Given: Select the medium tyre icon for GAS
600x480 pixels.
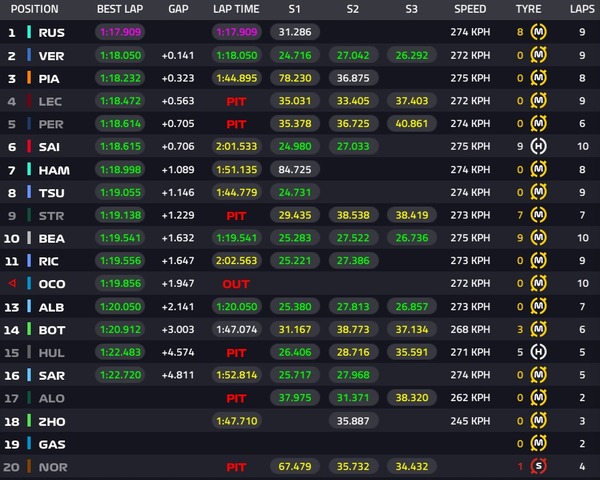Looking at the screenshot, I should pos(539,443).
